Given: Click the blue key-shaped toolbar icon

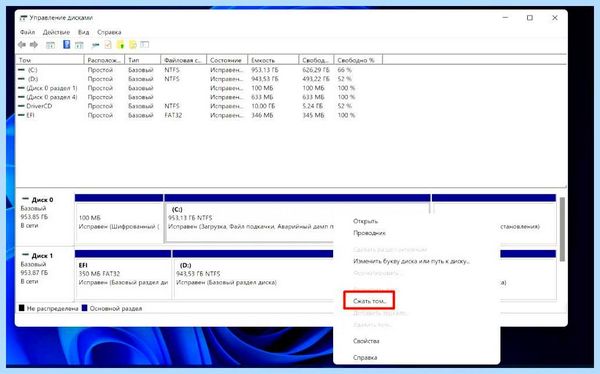Looking at the screenshot, I should tap(95, 45).
